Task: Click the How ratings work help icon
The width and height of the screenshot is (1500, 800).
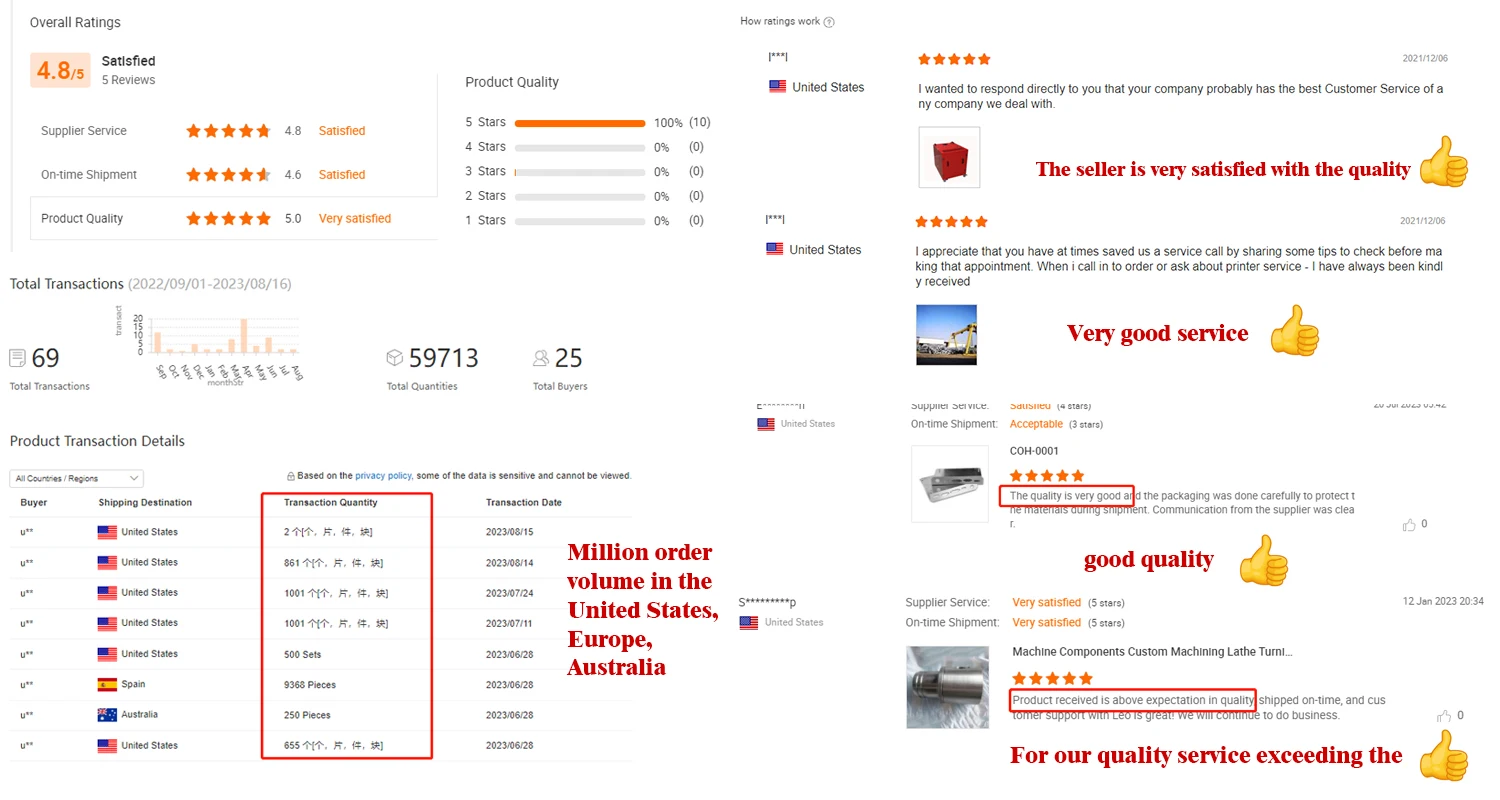Action: (829, 22)
